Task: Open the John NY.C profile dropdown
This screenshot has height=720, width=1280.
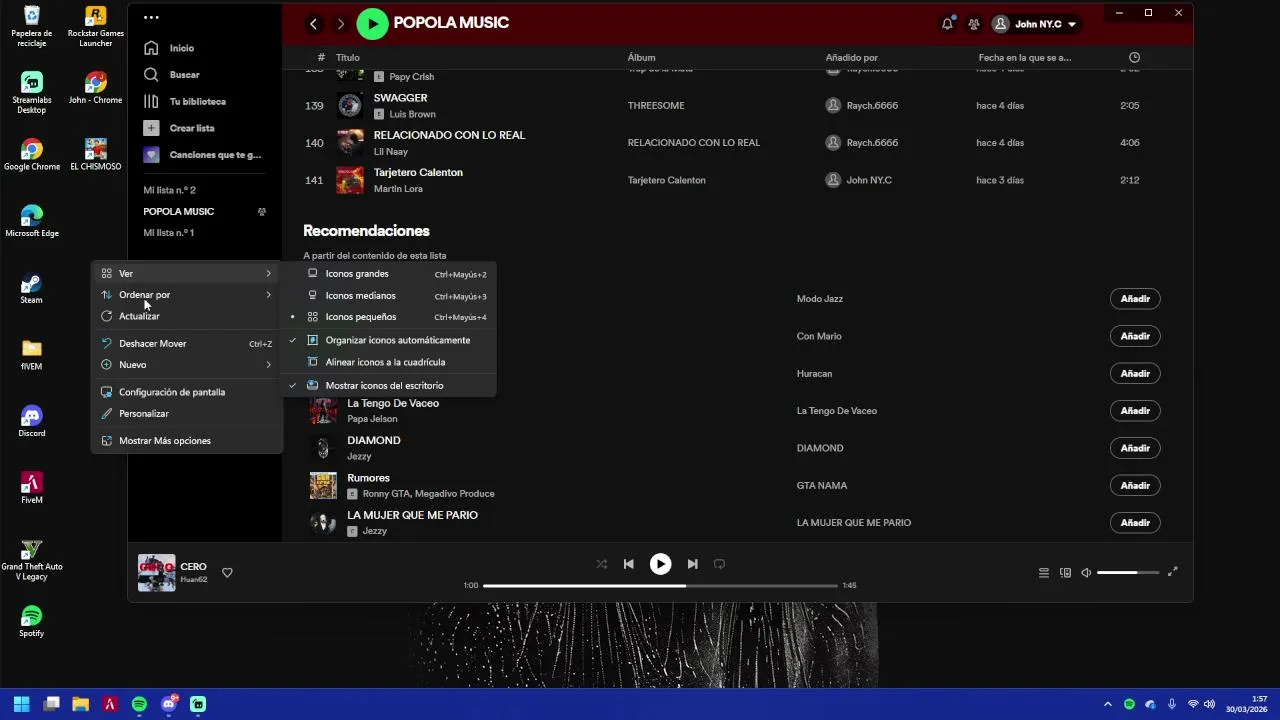Action: (x=1035, y=24)
